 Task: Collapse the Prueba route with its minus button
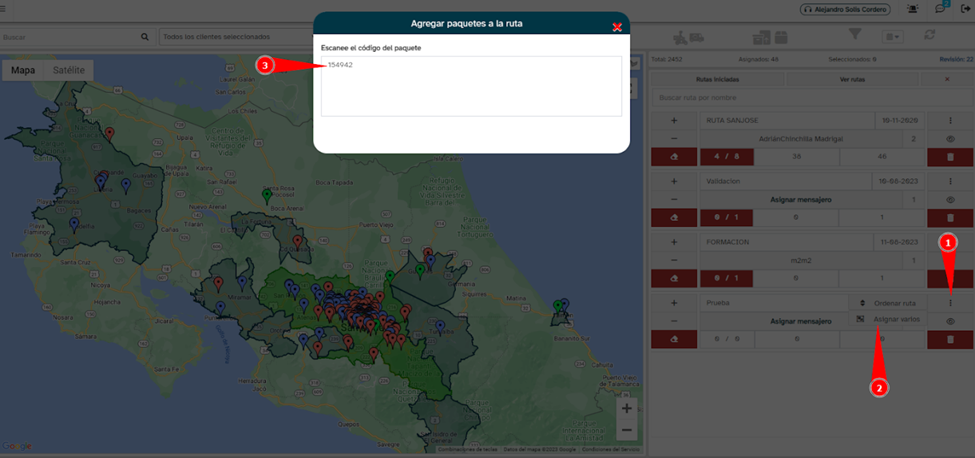pyautogui.click(x=674, y=321)
